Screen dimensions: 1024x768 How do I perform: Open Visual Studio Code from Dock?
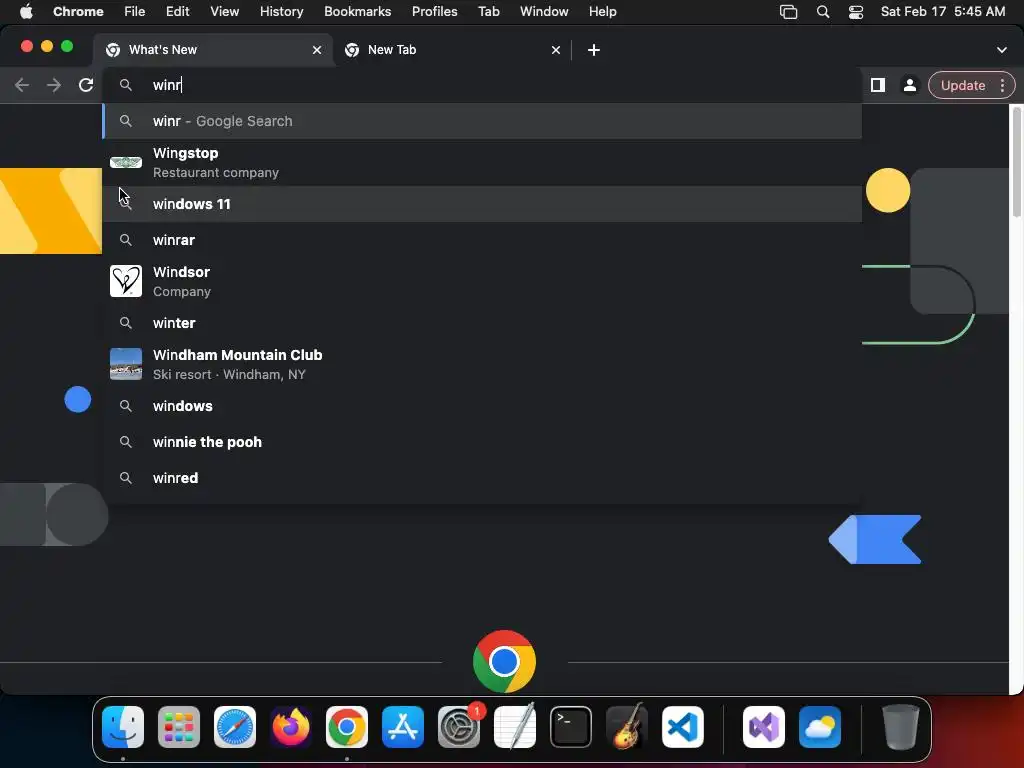(x=683, y=727)
